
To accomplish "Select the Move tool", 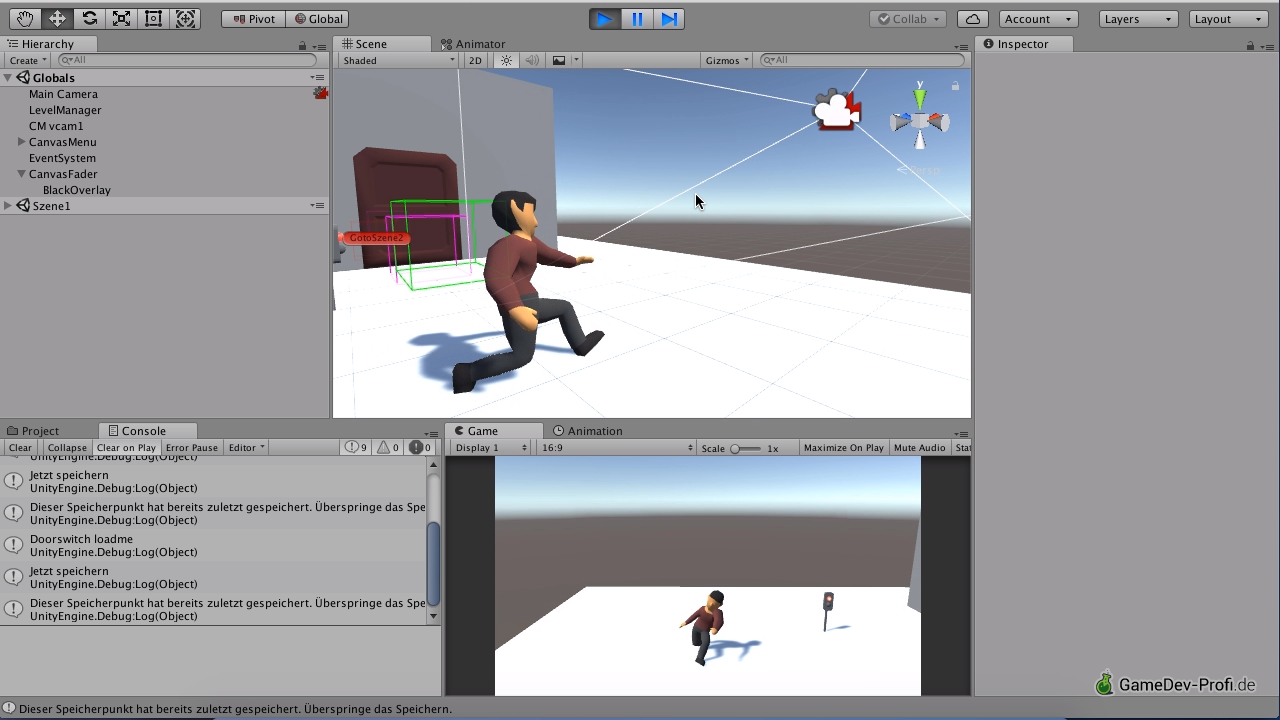I will click(x=57, y=18).
